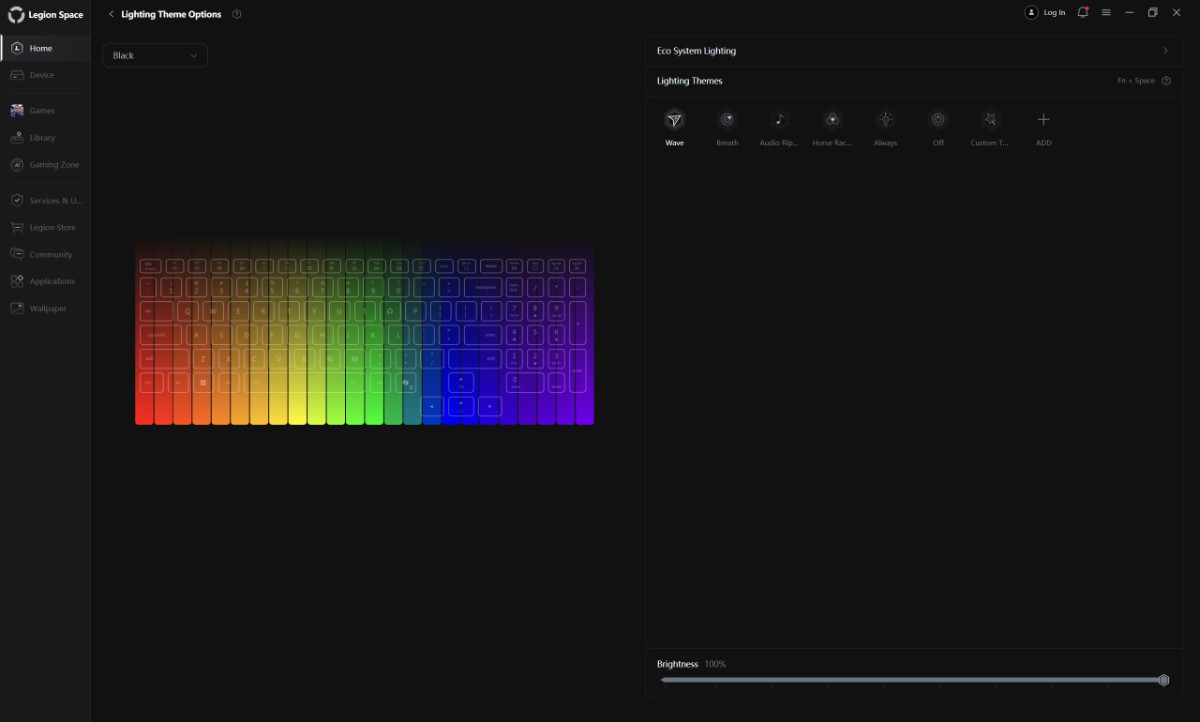Viewport: 1200px width, 722px height.
Task: Open the hamburger menu in title bar
Action: 1106,13
